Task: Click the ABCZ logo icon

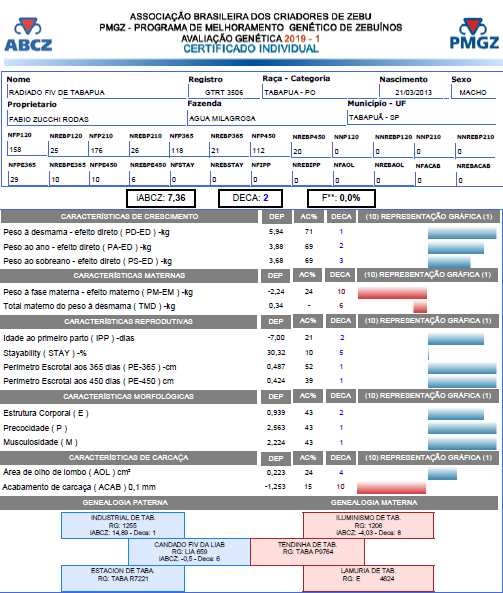Action: (x=28, y=34)
